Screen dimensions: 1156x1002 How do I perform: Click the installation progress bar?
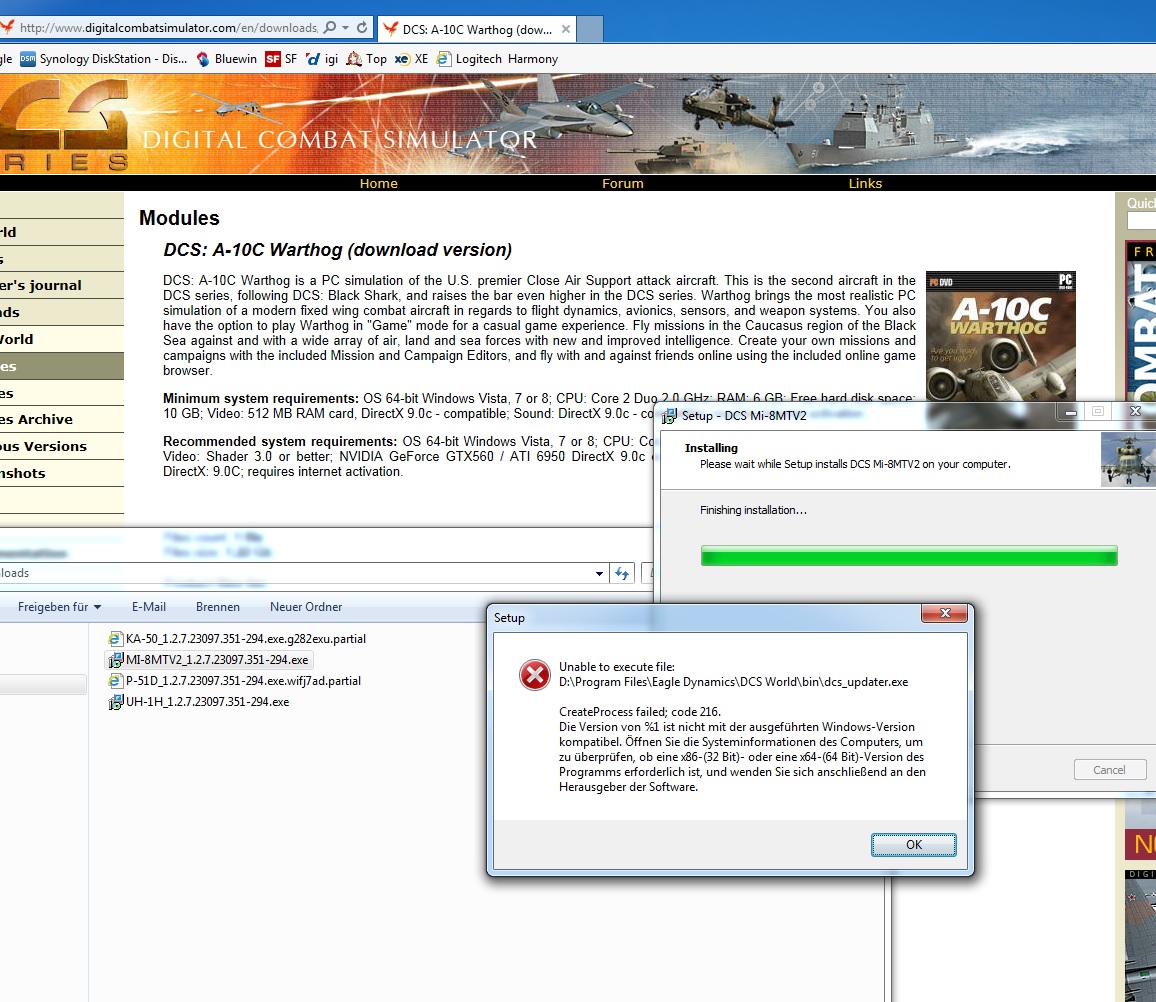point(909,556)
